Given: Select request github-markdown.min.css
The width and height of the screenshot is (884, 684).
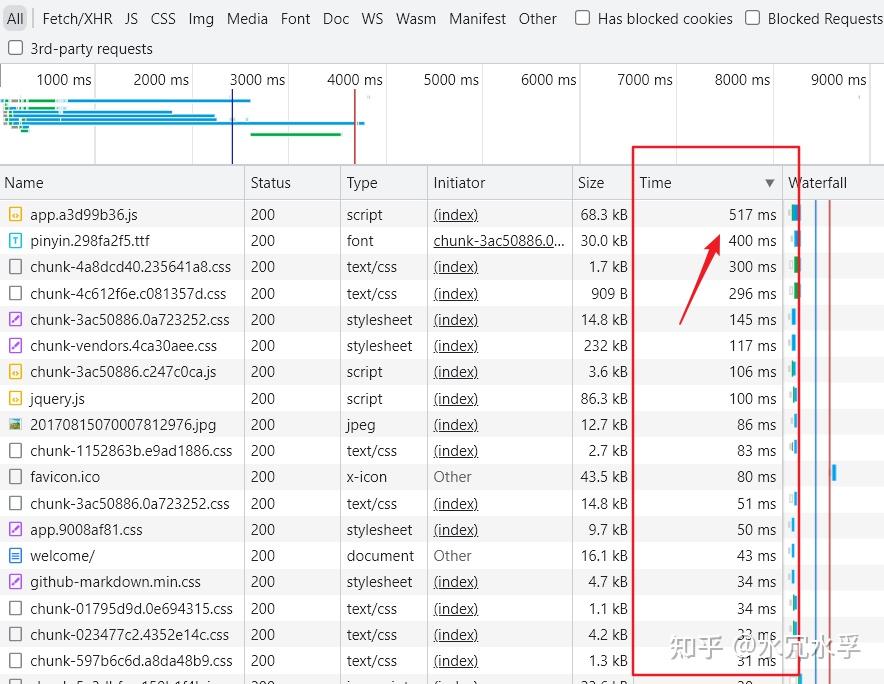Looking at the screenshot, I should tap(115, 582).
